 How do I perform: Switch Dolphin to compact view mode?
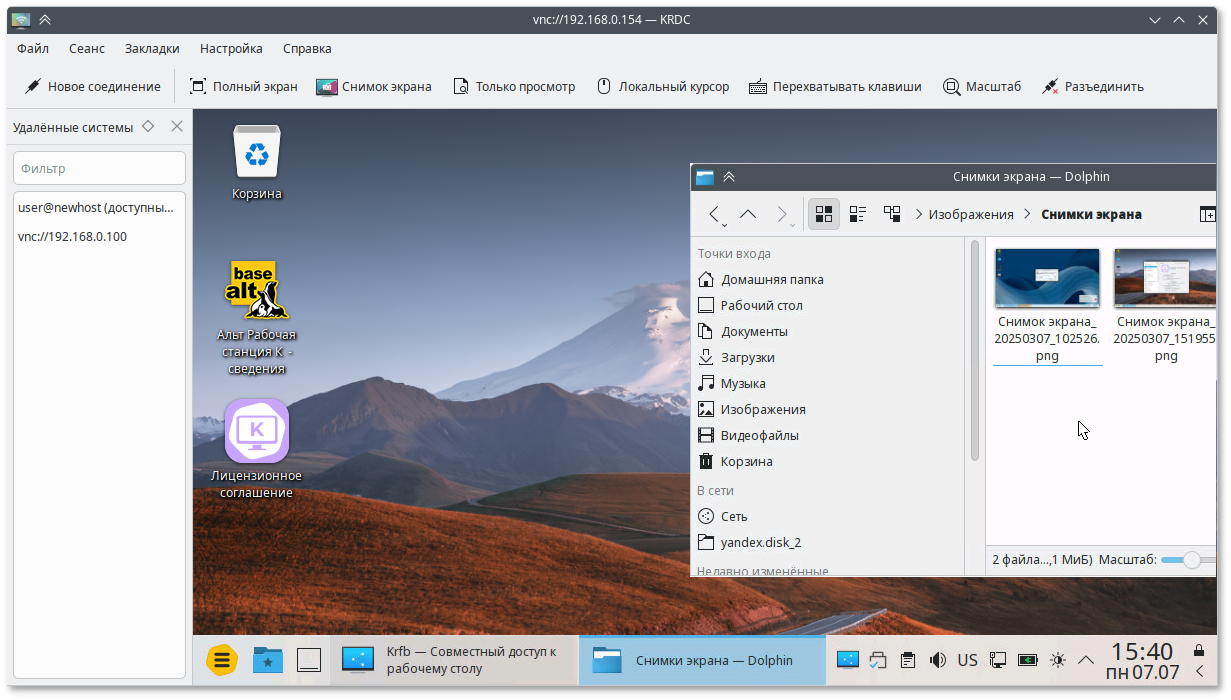click(x=858, y=214)
